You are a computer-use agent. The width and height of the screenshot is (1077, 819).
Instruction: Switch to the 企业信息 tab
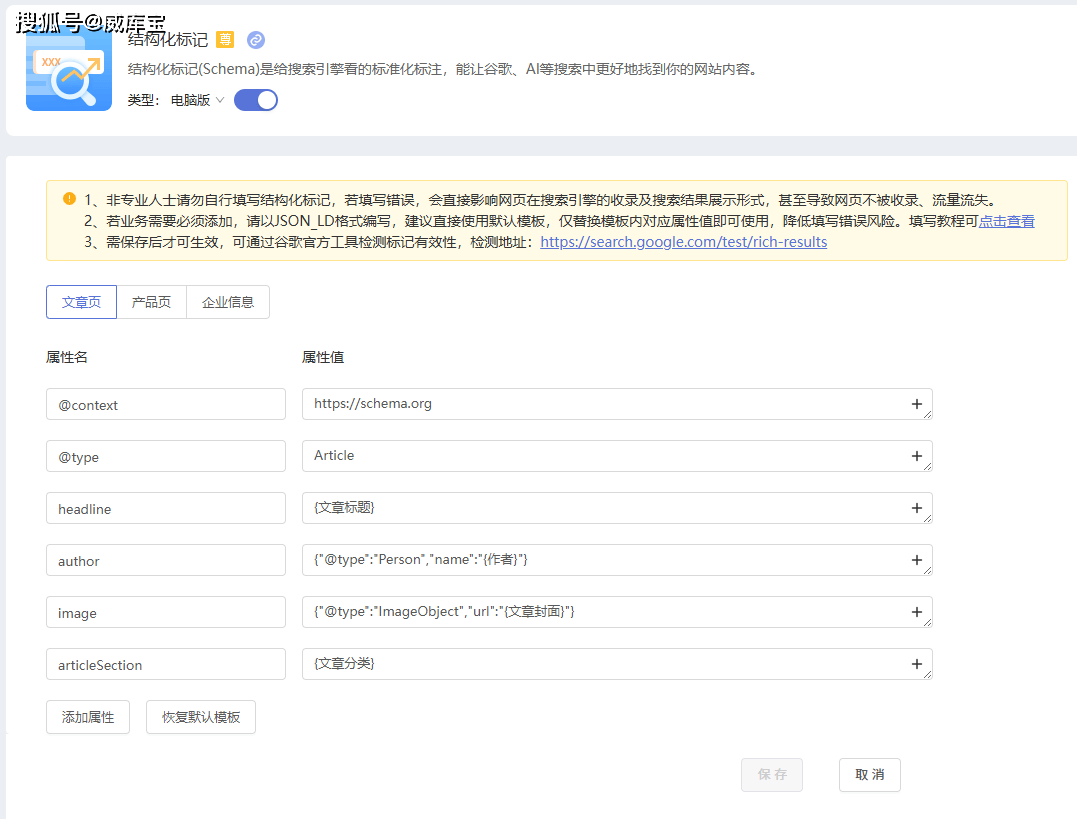pyautogui.click(x=228, y=302)
